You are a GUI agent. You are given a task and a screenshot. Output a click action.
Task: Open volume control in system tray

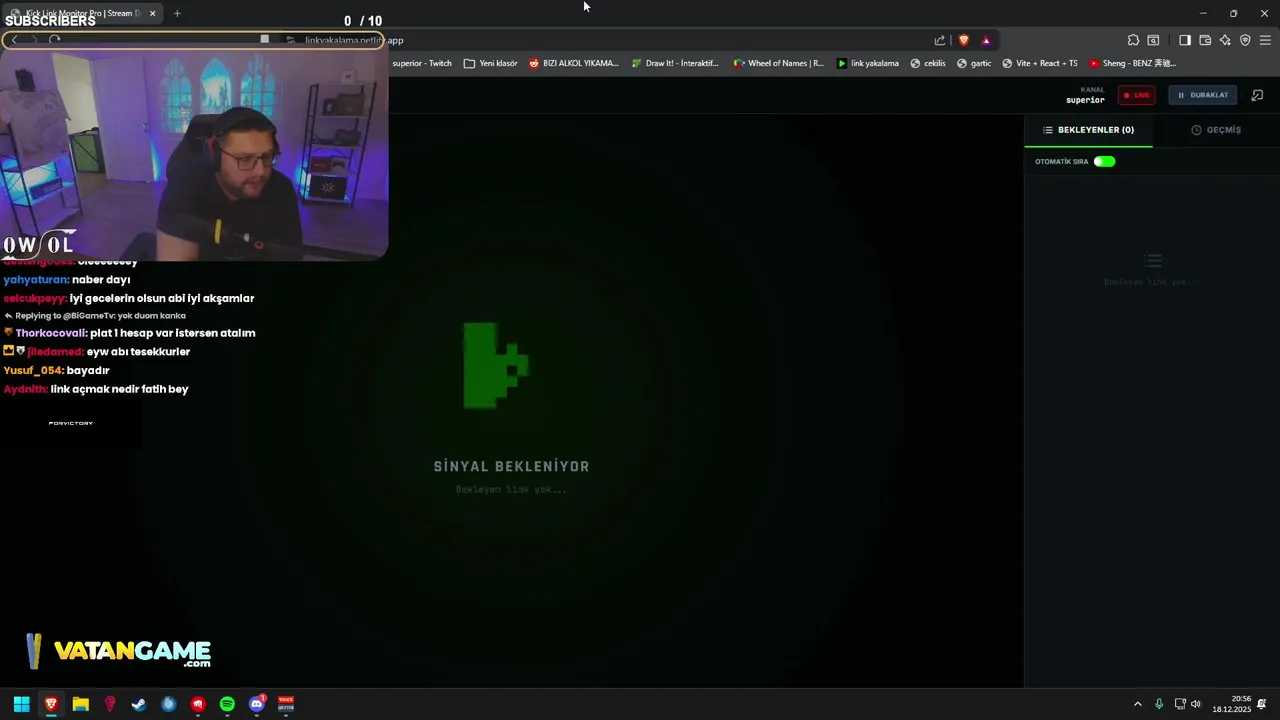coord(1196,704)
